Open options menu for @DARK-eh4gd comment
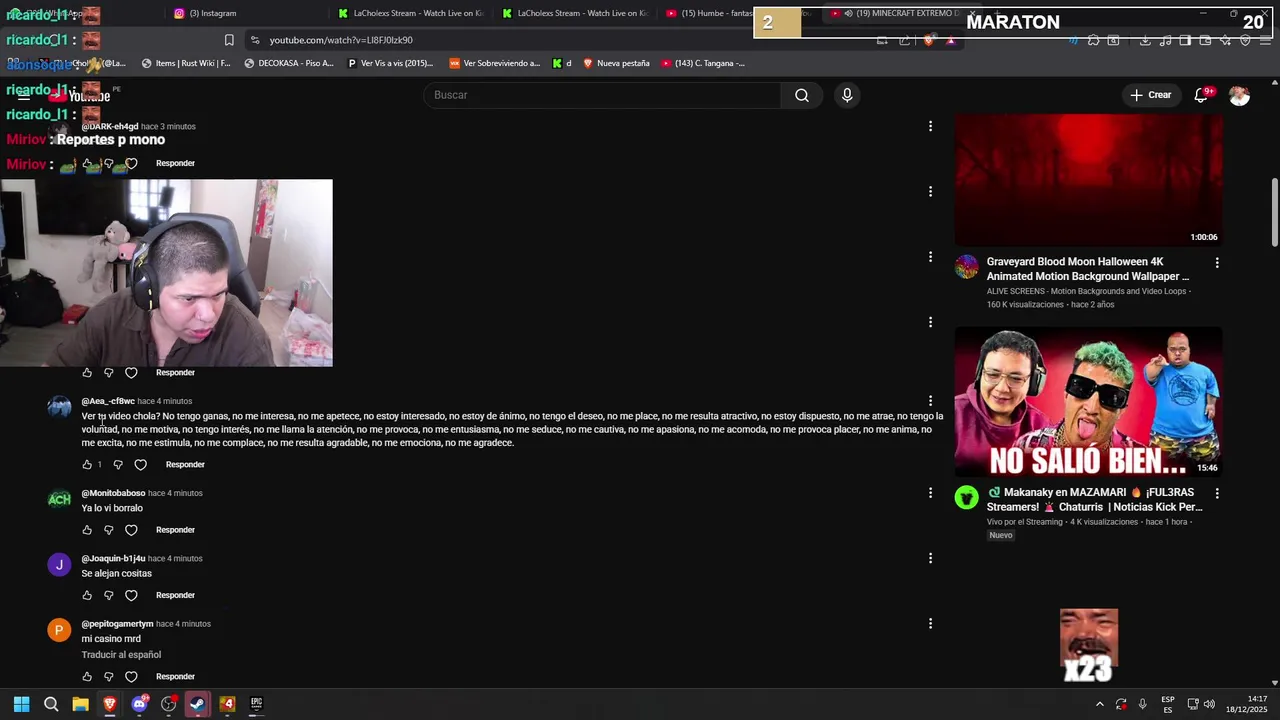1280x720 pixels. [930, 126]
